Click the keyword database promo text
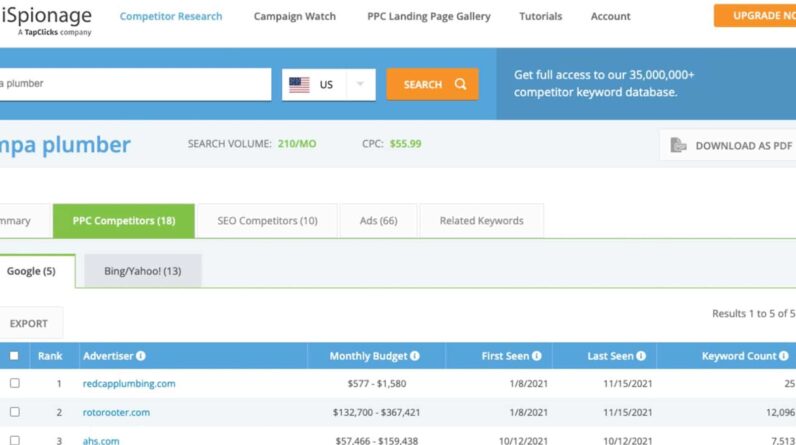Screen dimensions: 796x445 (604, 83)
